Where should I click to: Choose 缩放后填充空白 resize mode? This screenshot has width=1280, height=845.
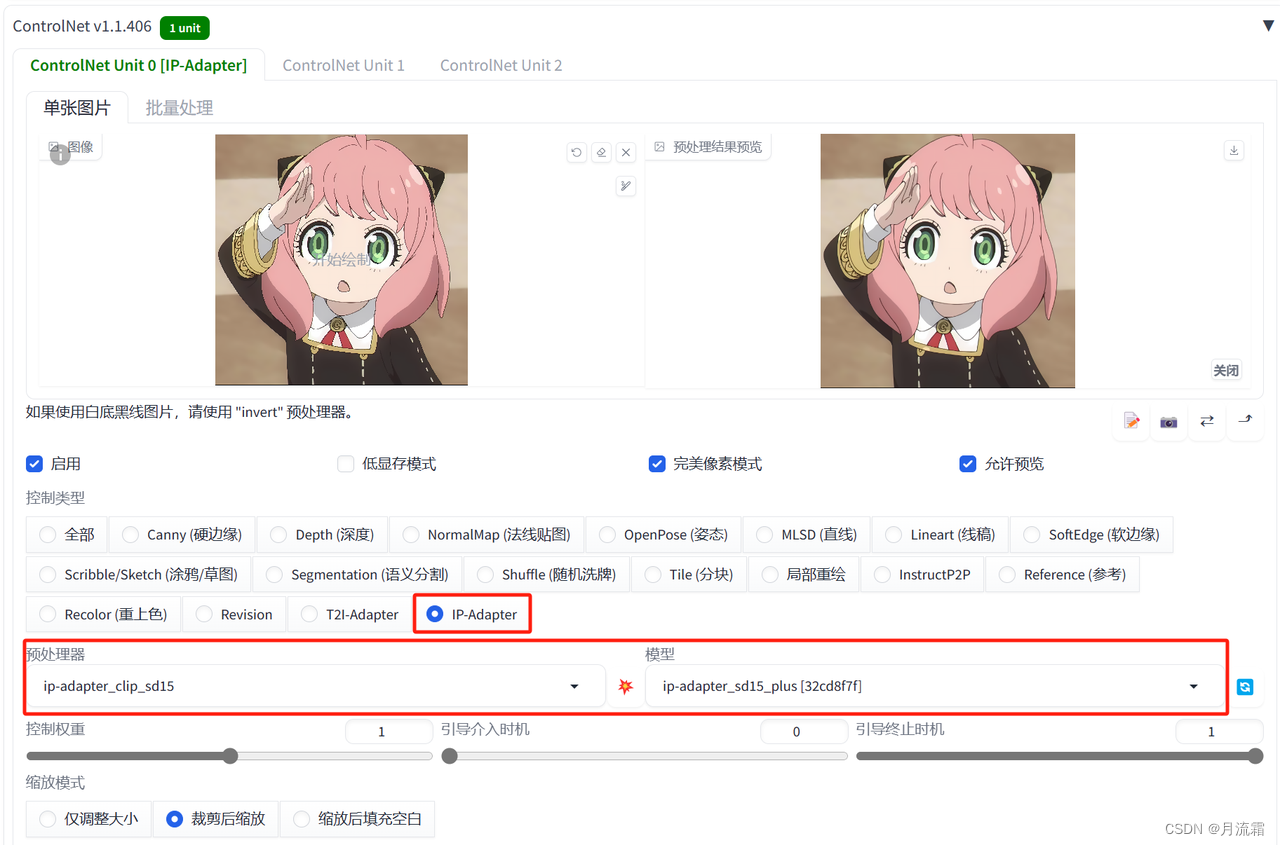click(x=357, y=819)
